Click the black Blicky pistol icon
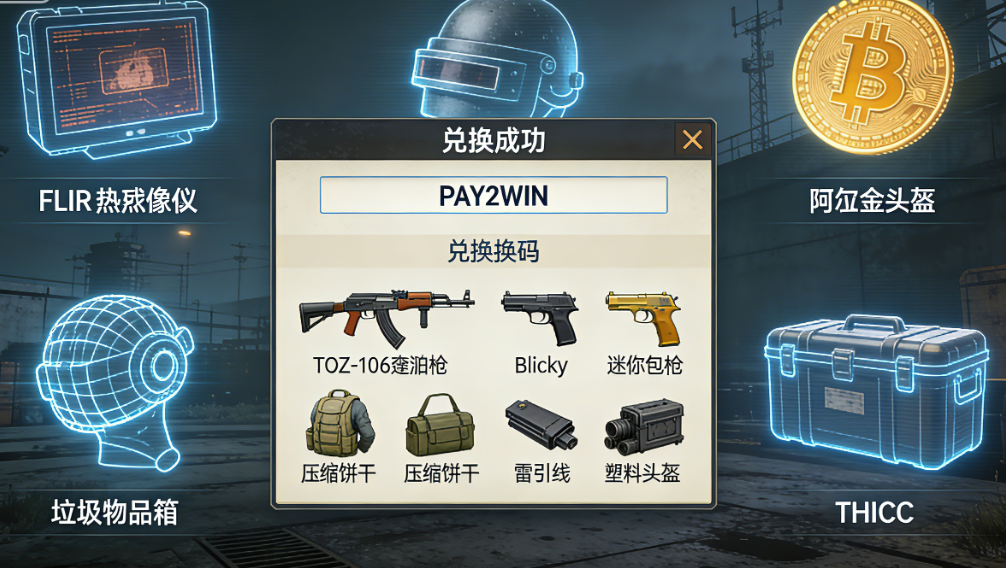Screen dimensions: 1006x568 (x=540, y=318)
